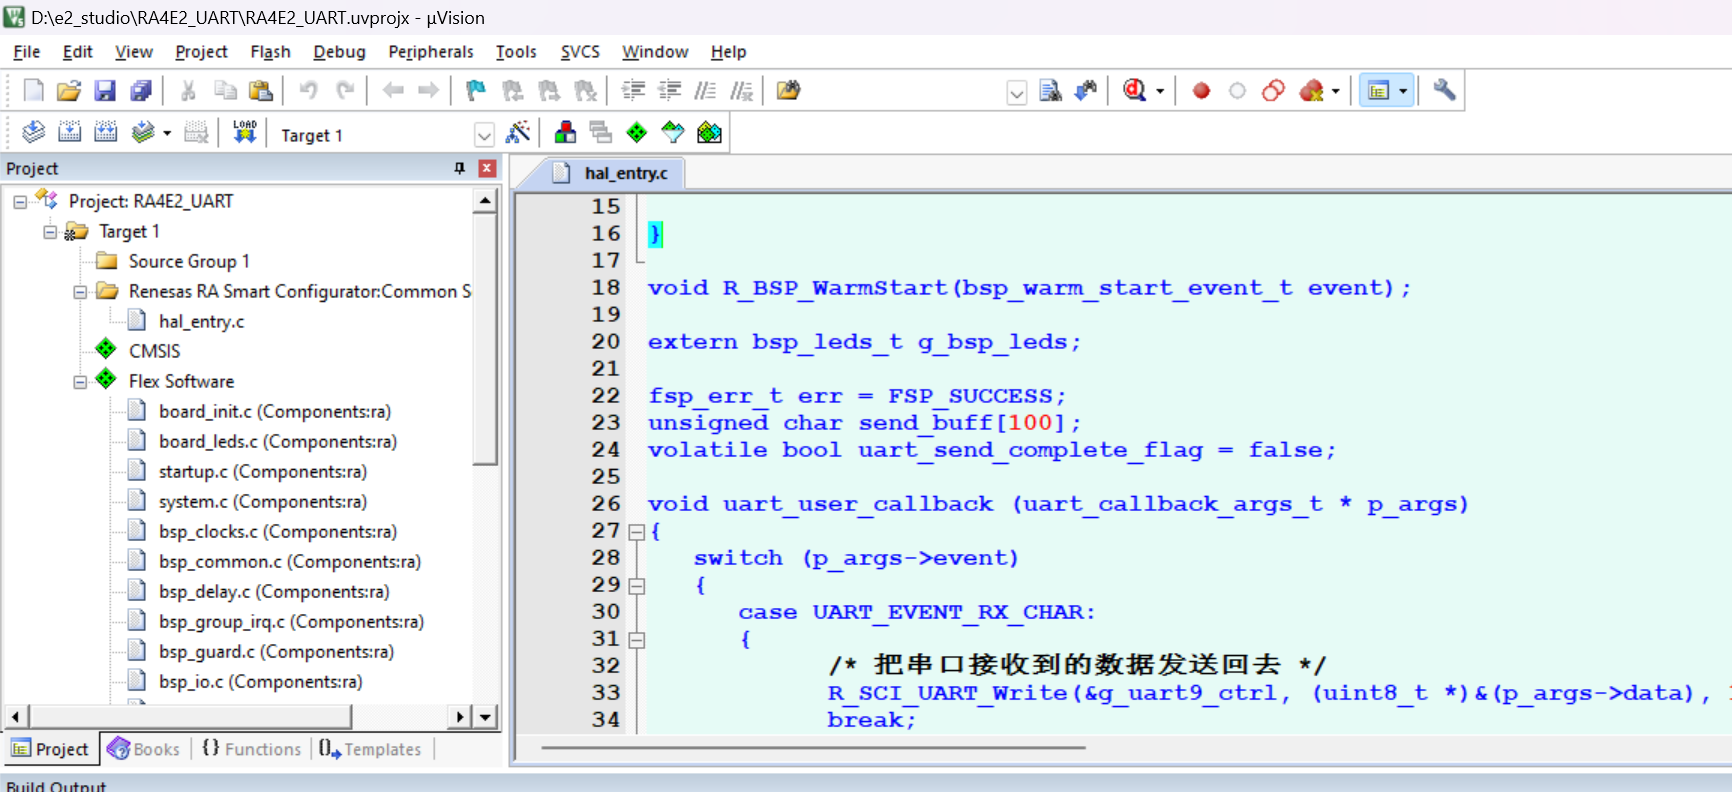1732x792 pixels.
Task: Click editor horizontal scrollbar
Action: click(814, 747)
